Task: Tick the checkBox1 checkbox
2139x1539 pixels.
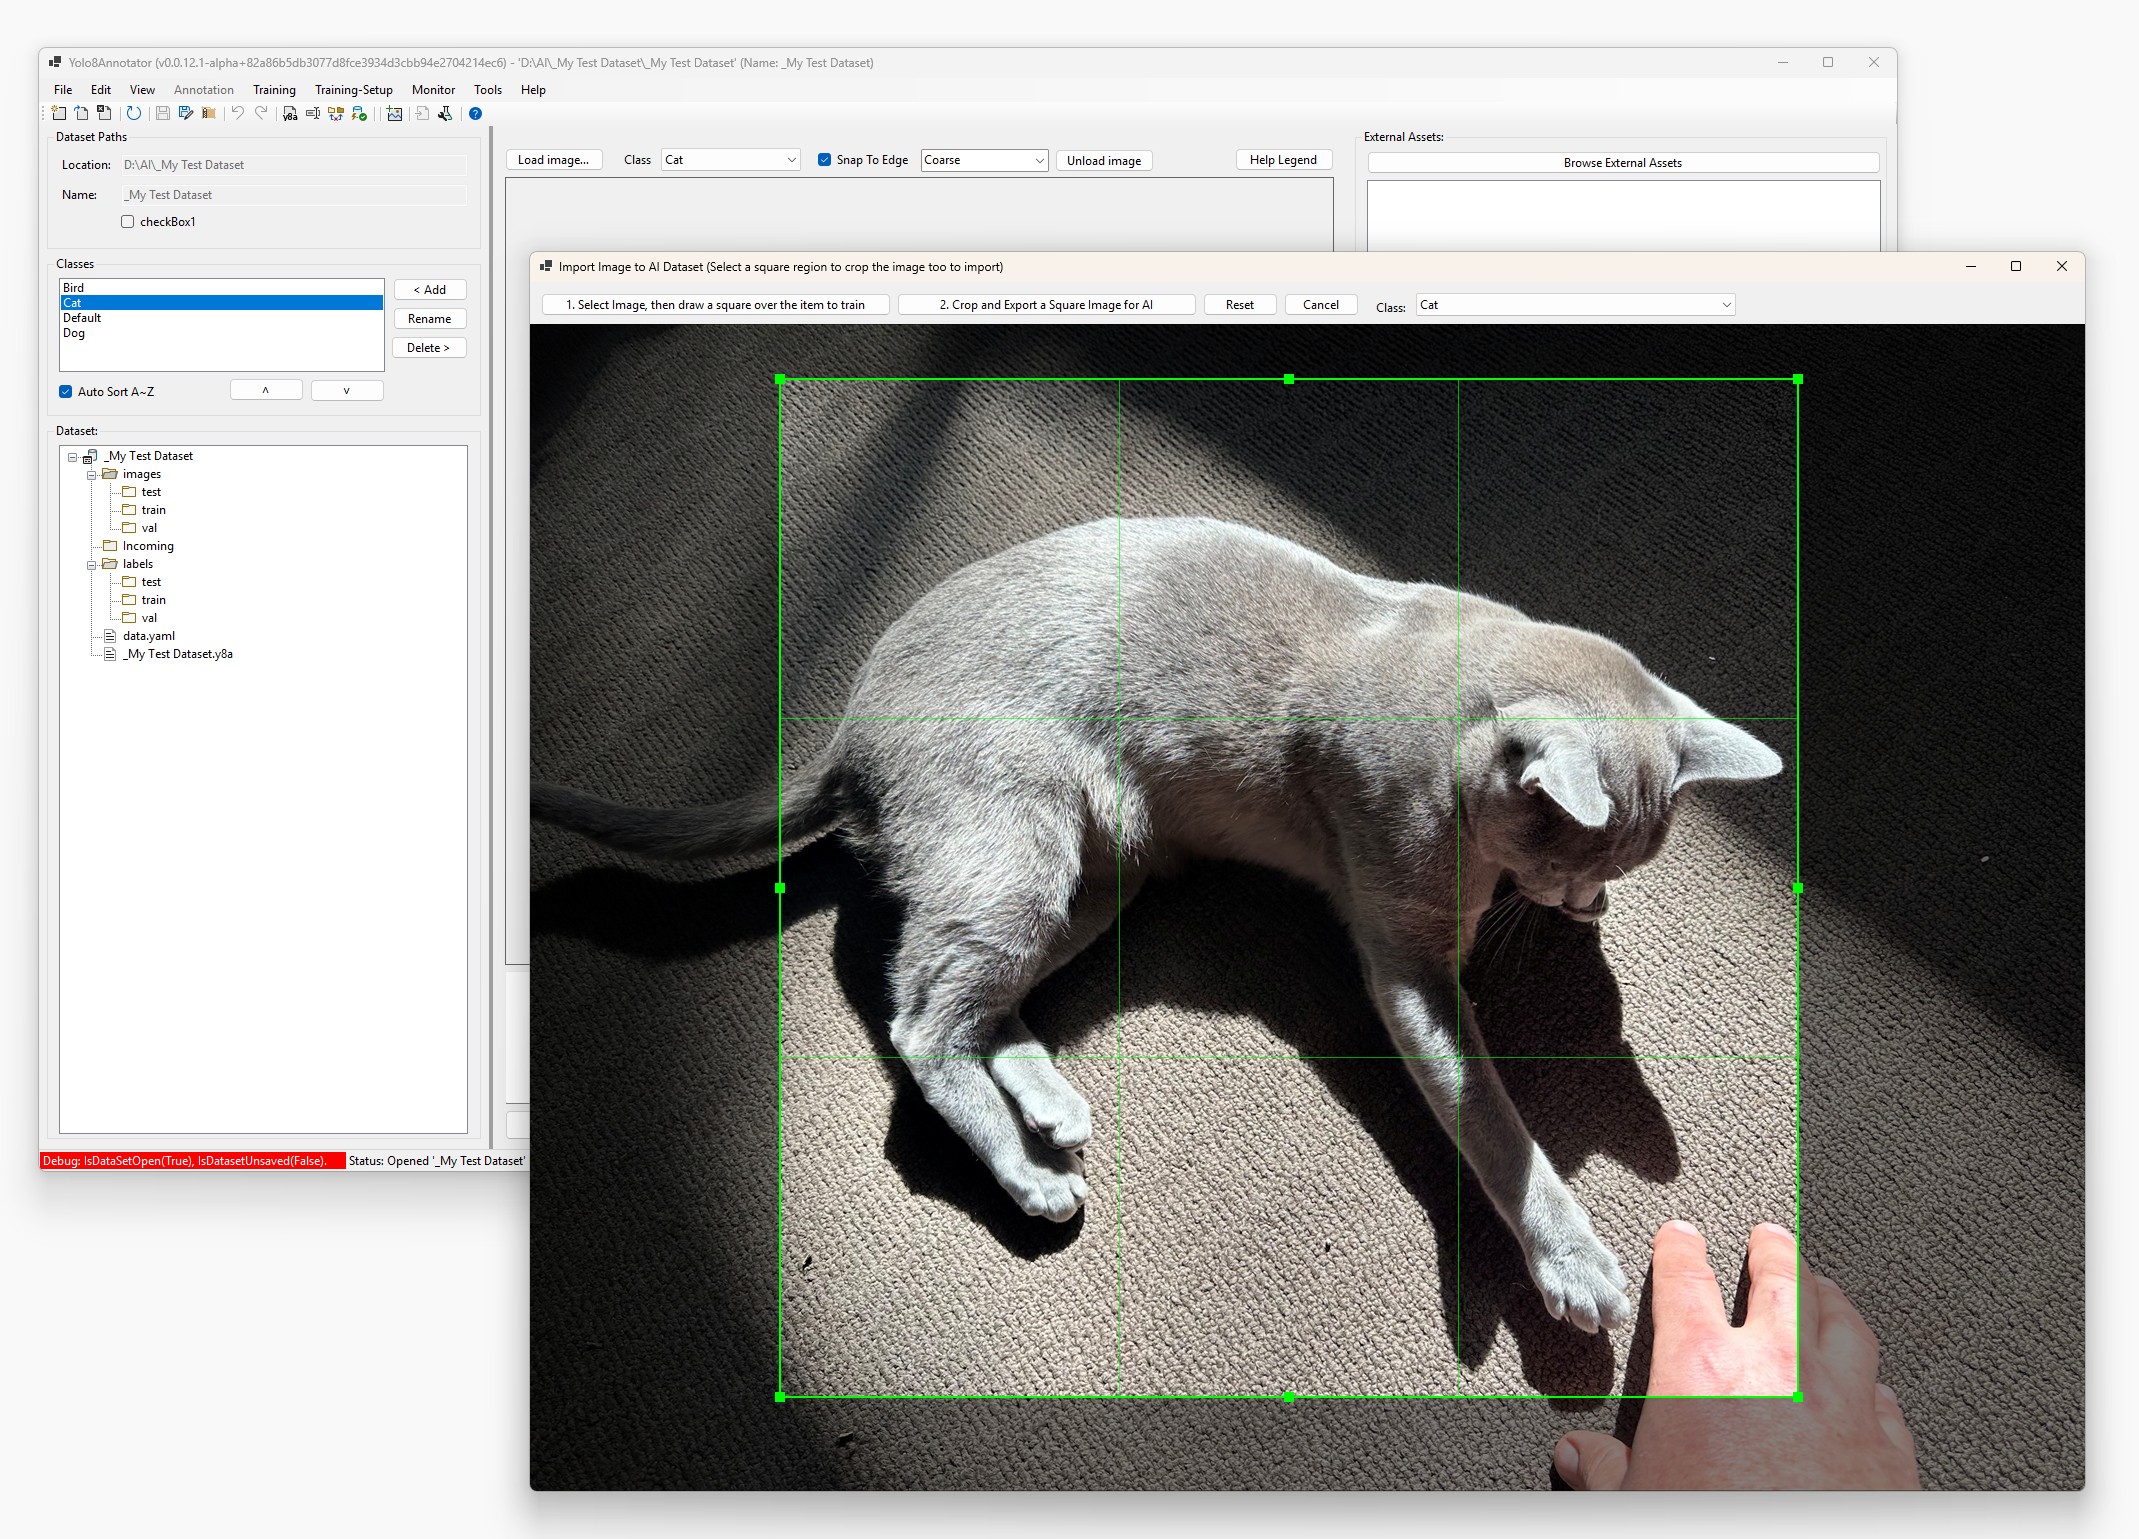Action: coord(128,222)
